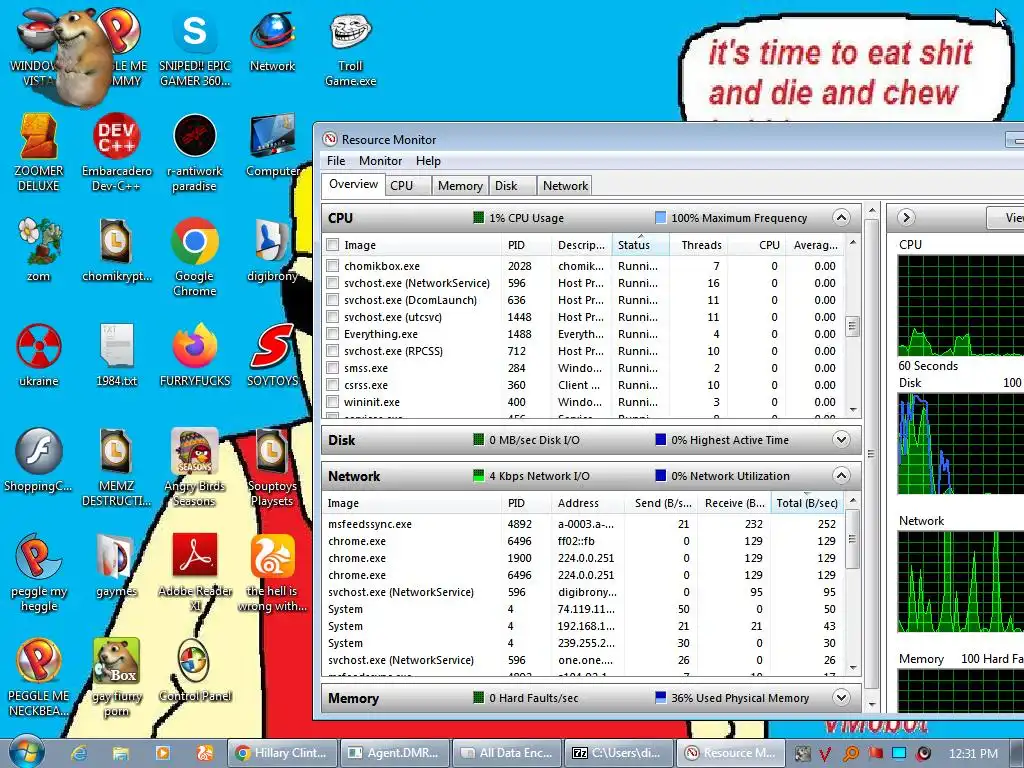The width and height of the screenshot is (1024, 768).
Task: Switch to the Memory tab
Action: coord(460,185)
